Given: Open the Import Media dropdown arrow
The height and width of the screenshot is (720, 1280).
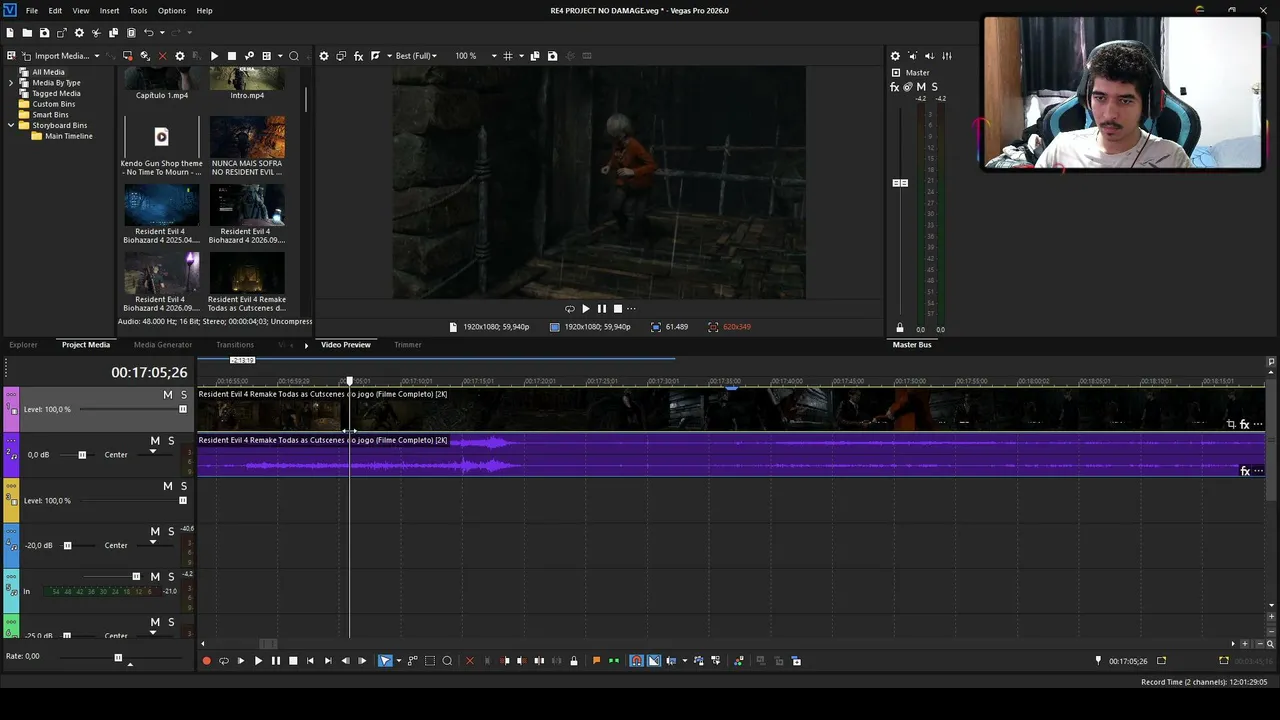Looking at the screenshot, I should coord(97,56).
